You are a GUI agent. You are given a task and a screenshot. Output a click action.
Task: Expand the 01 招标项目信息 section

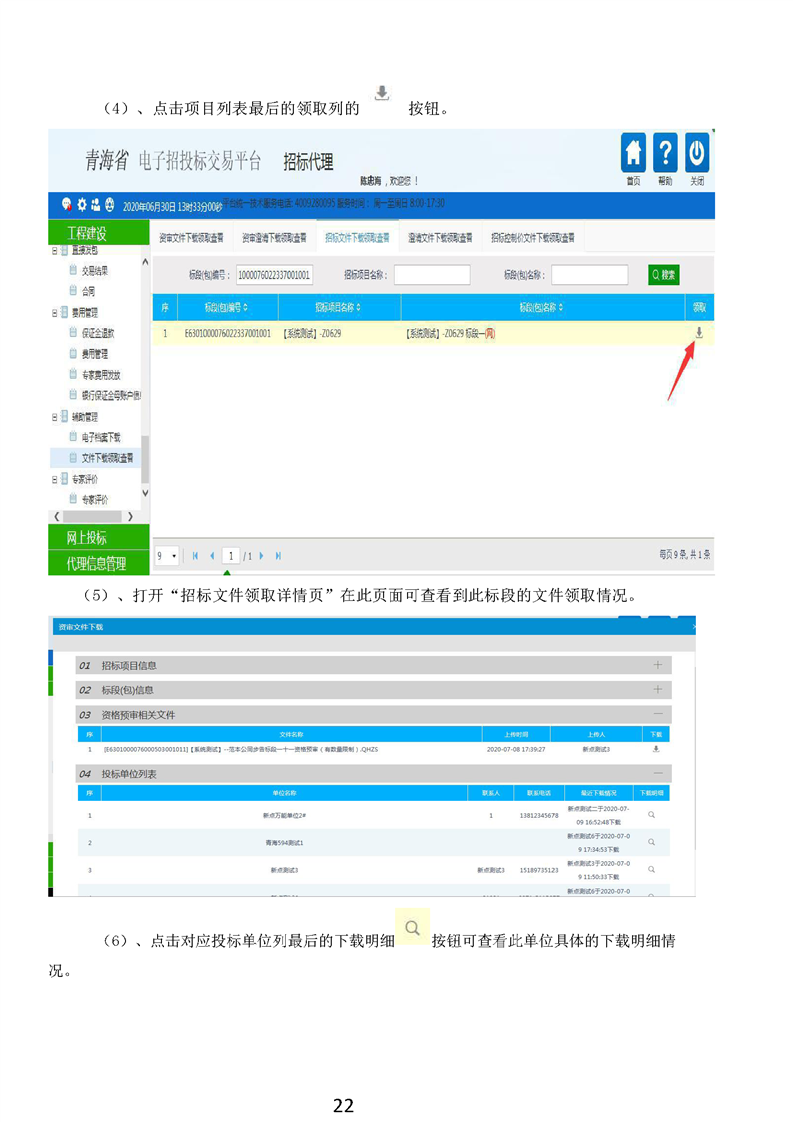point(657,665)
